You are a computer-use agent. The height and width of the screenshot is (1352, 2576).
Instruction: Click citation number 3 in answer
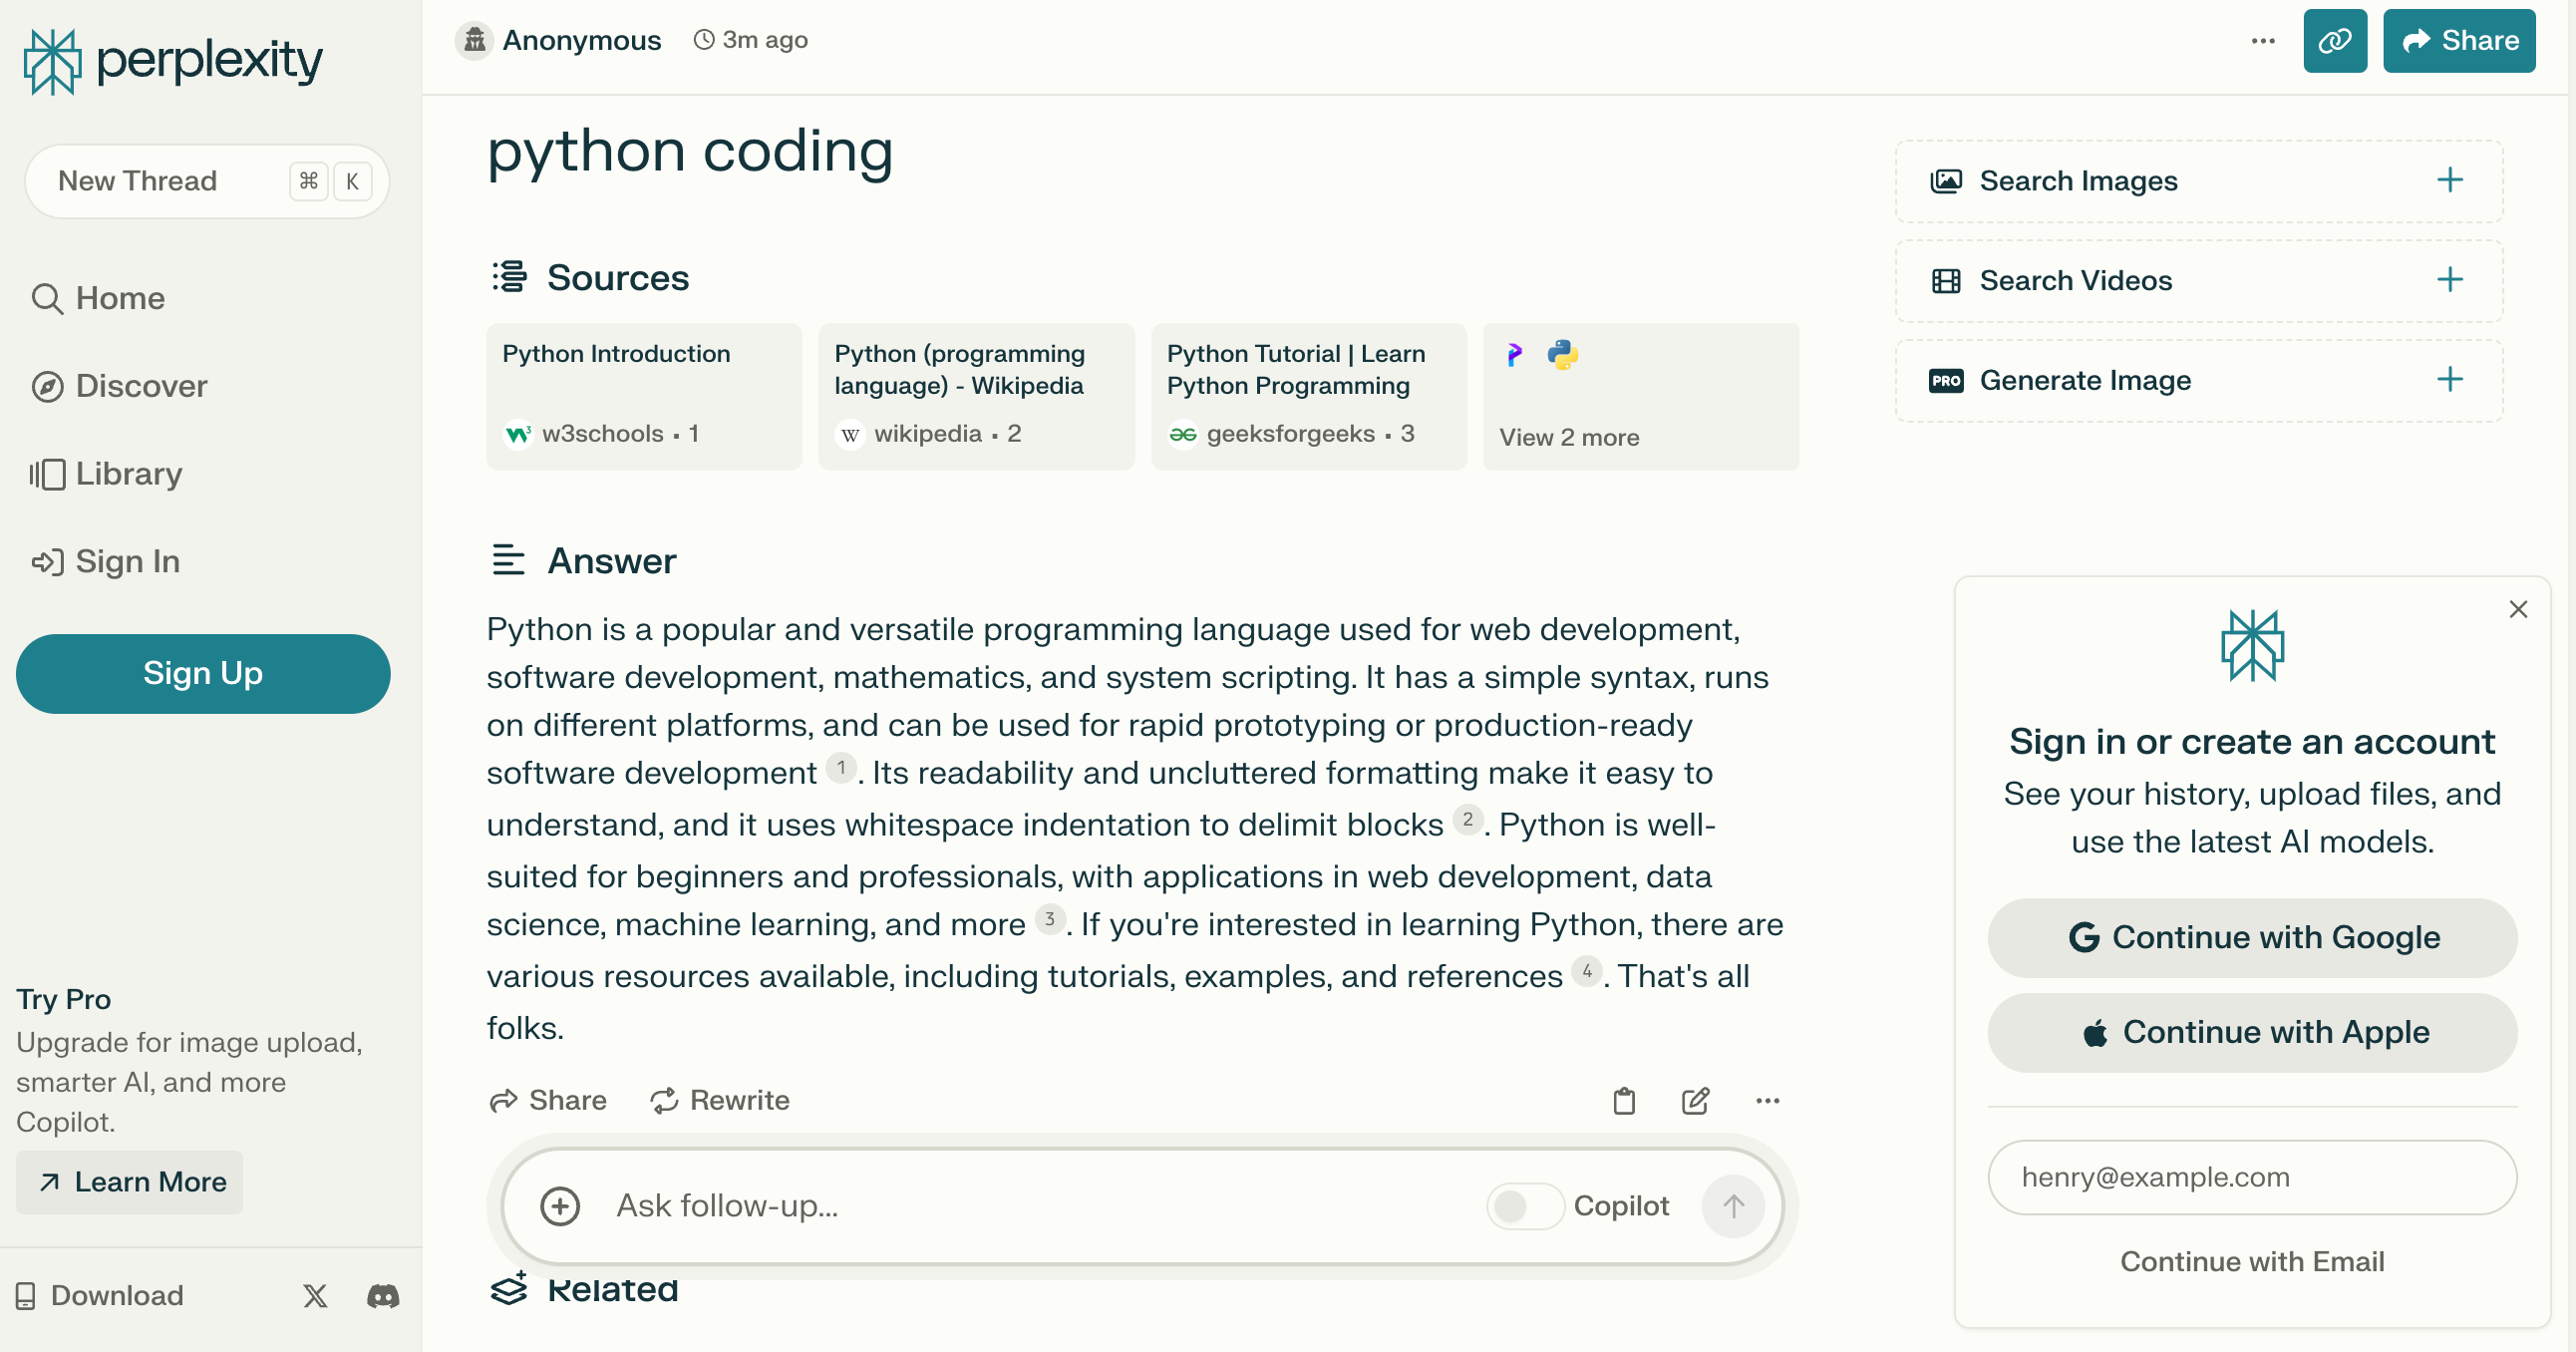tap(1050, 919)
